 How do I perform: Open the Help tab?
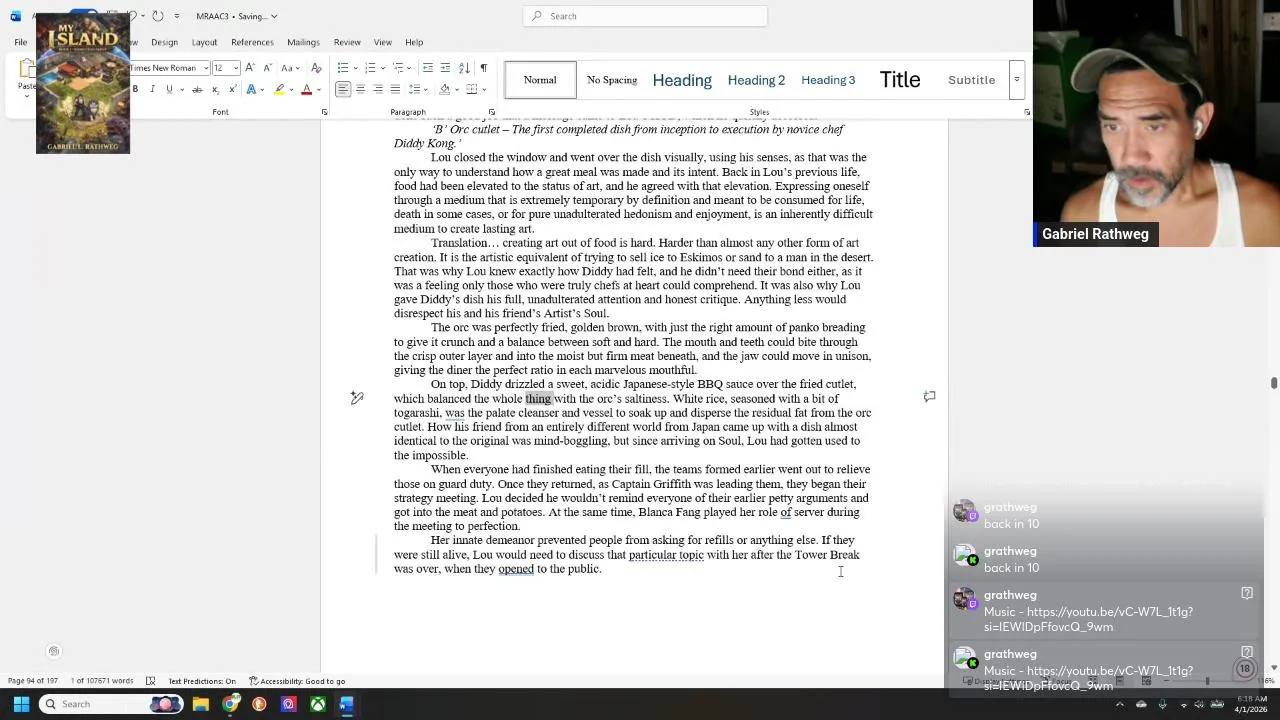pyautogui.click(x=414, y=42)
